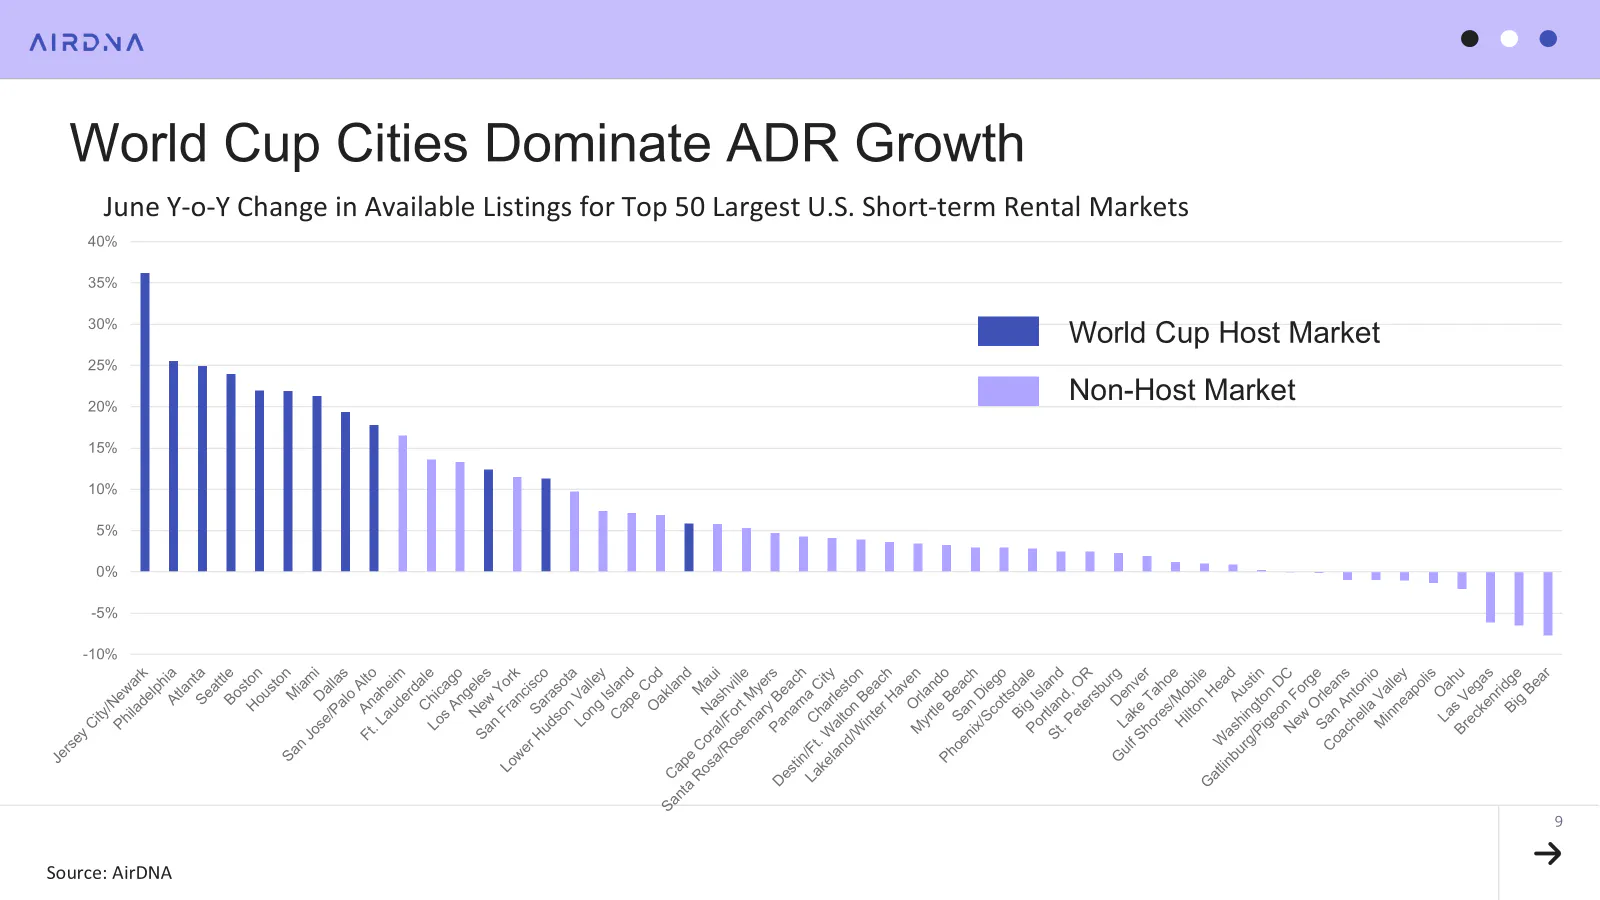Click the Lower Hudson Valley axis label
The image size is (1600, 900).
click(x=553, y=720)
